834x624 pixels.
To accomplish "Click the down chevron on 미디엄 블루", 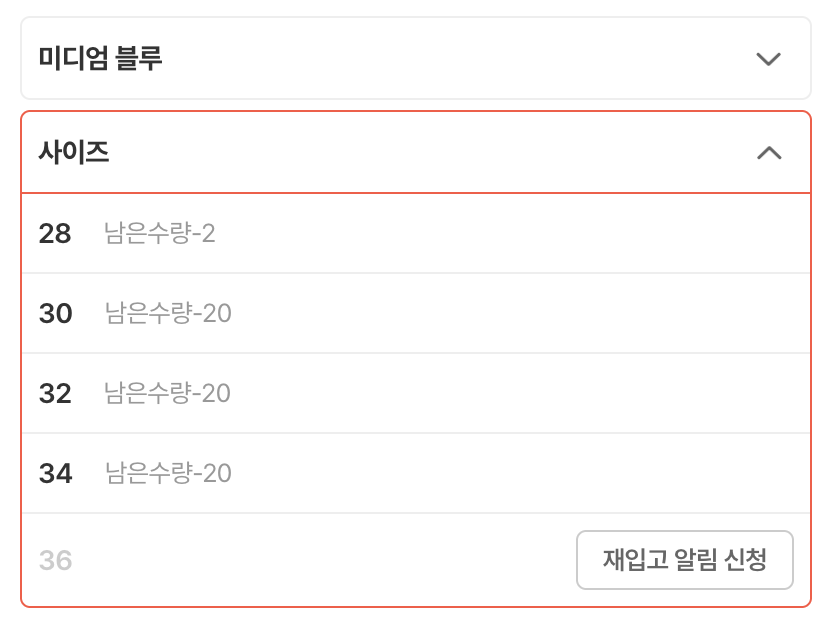I will click(768, 59).
